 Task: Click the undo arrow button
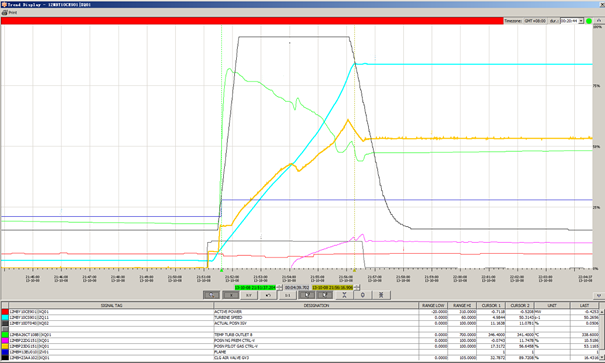268,295
